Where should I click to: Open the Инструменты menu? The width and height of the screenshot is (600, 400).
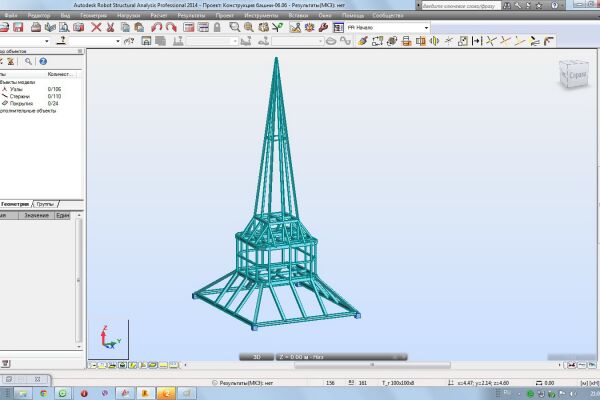(261, 15)
